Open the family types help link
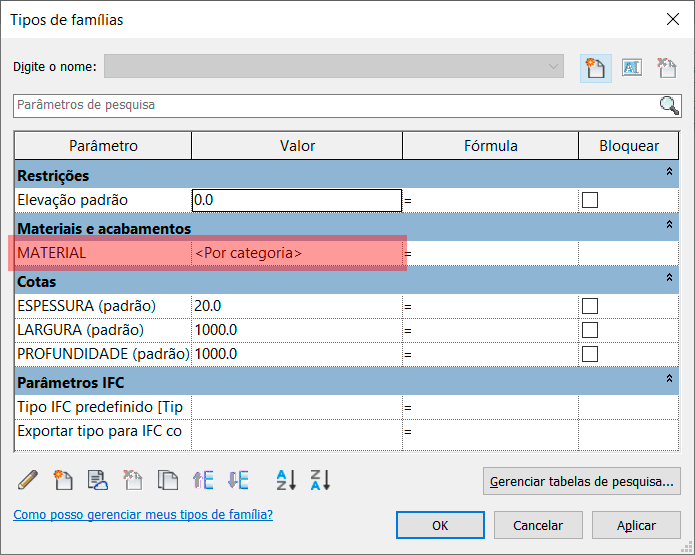Image resolution: width=695 pixels, height=555 pixels. point(142,515)
